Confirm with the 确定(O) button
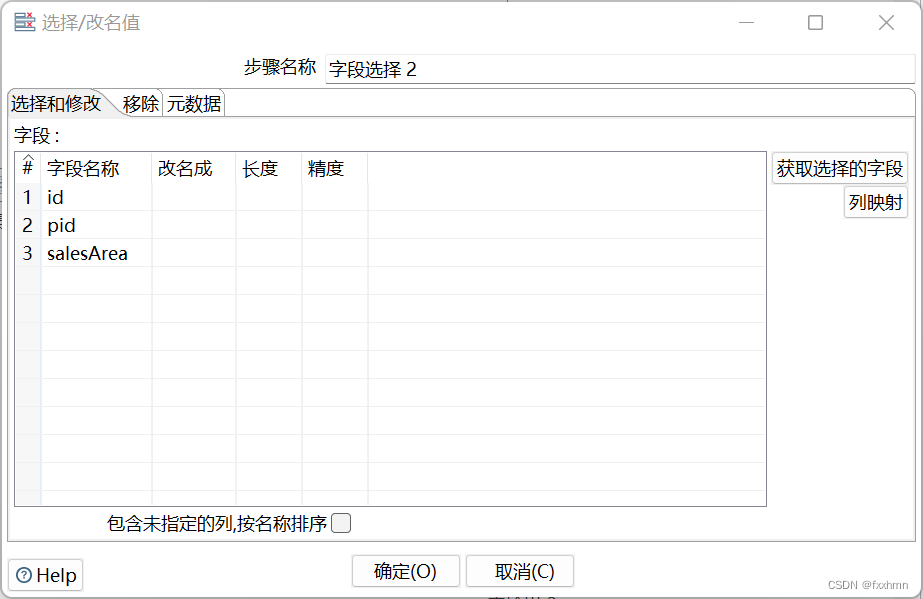Image resolution: width=923 pixels, height=599 pixels. [x=406, y=571]
